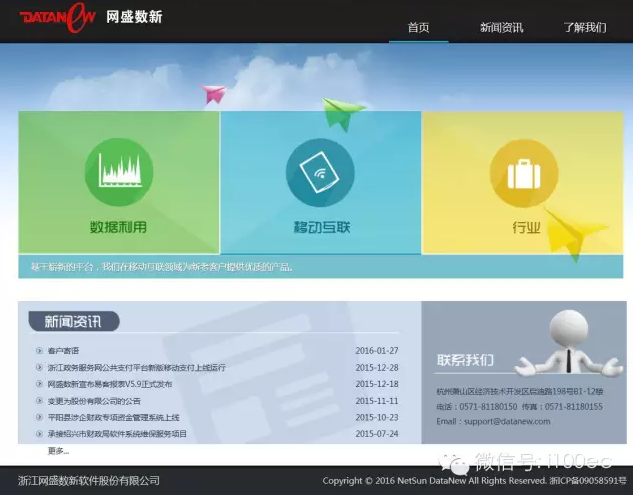
Task: Click the date 2015-07-24
Action: point(377,434)
